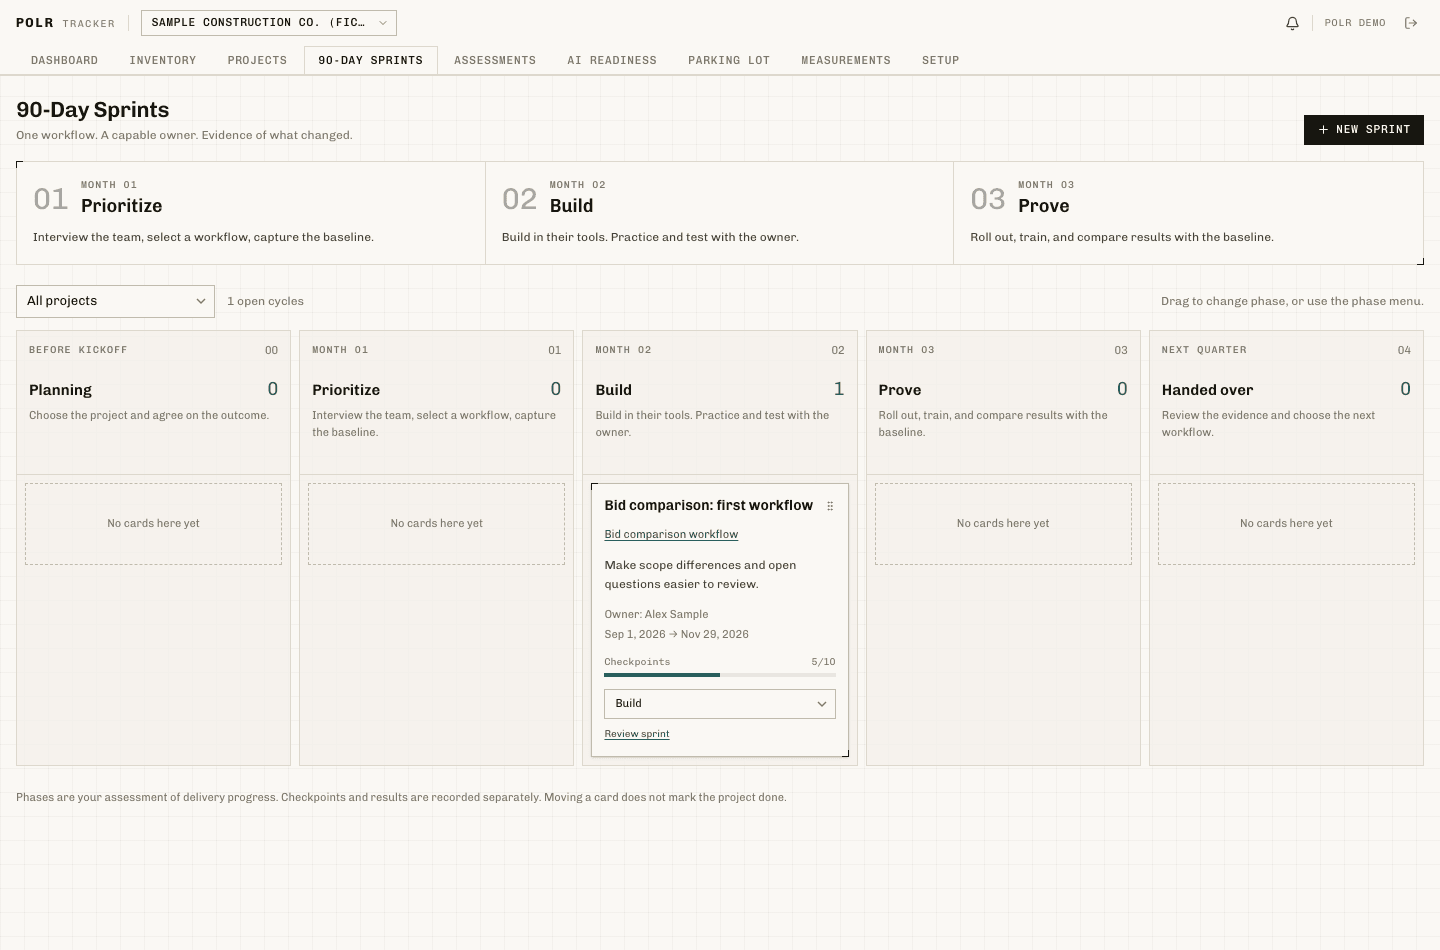1440x950 pixels.
Task: Click the 5/10 checkpoints count
Action: tap(823, 662)
